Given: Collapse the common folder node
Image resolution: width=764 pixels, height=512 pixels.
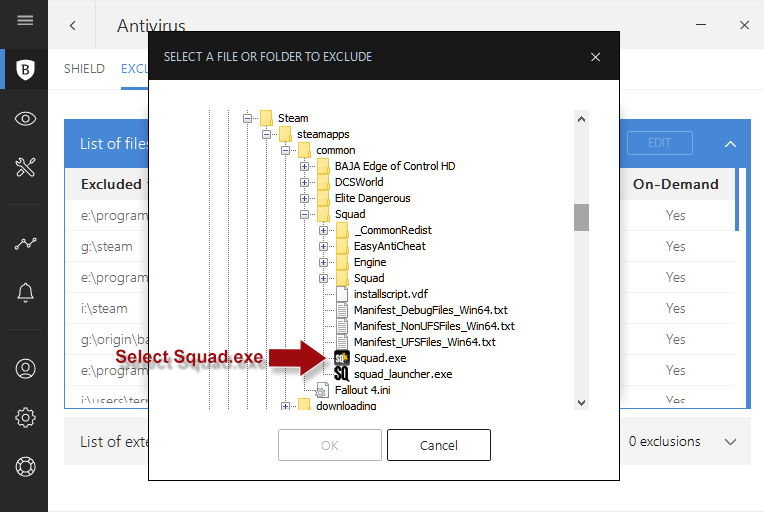Looking at the screenshot, I should pyautogui.click(x=285, y=150).
